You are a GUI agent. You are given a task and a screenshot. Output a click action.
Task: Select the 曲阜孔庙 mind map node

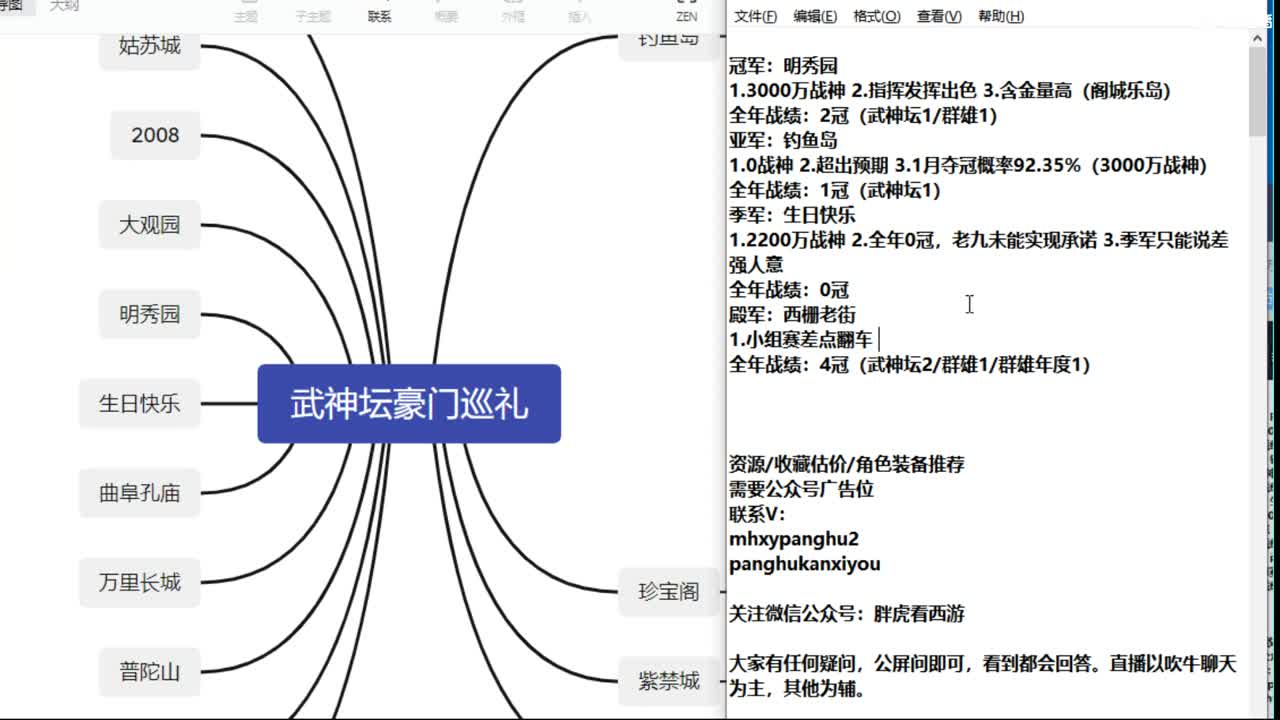click(x=140, y=493)
